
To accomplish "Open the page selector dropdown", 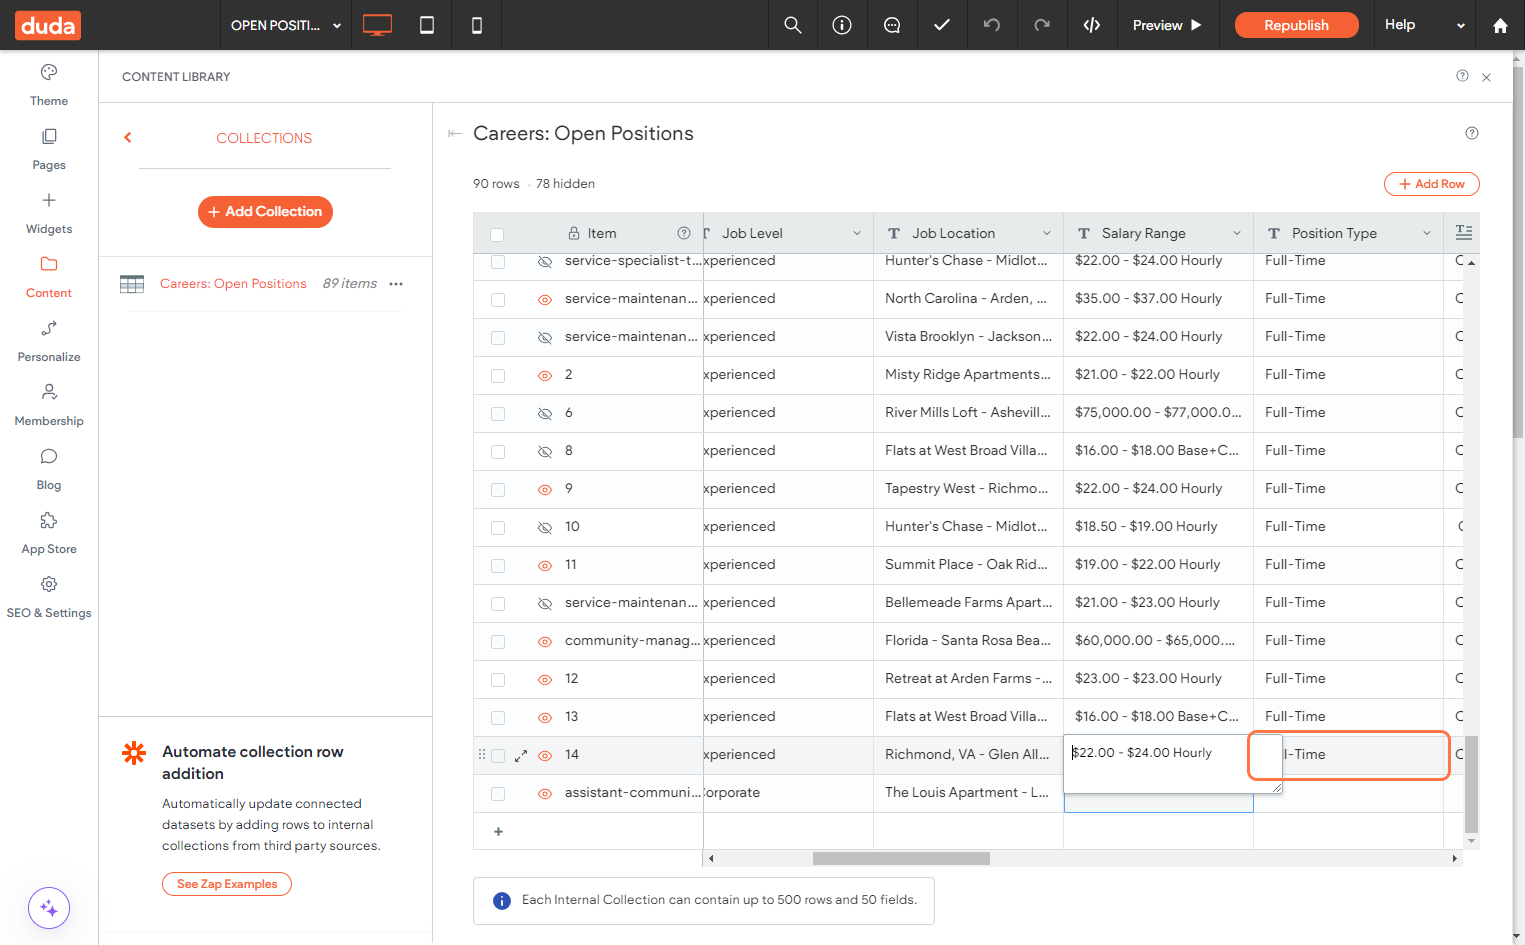I will click(x=286, y=25).
